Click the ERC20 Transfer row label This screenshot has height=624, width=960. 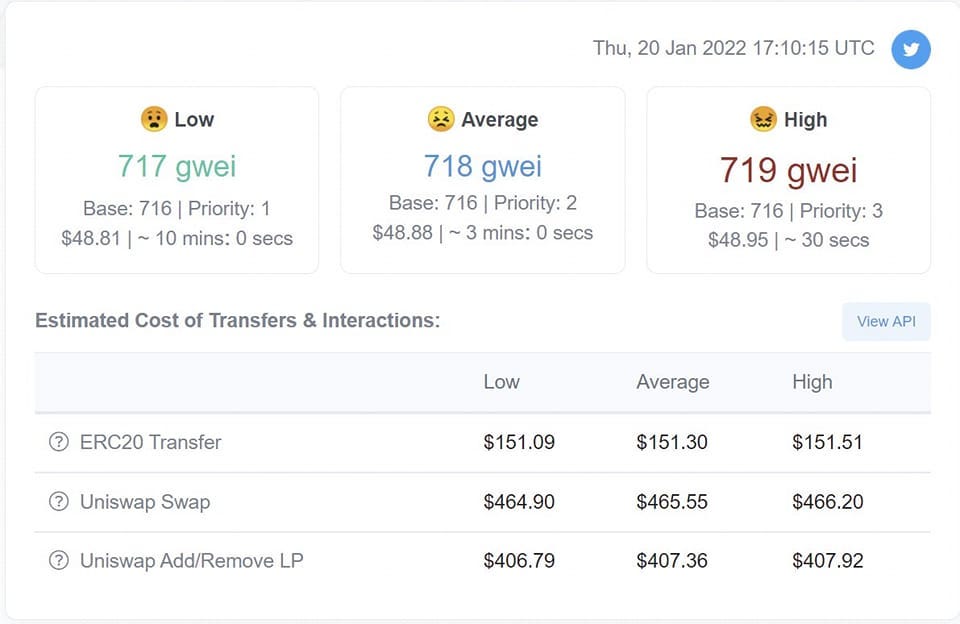tap(151, 442)
